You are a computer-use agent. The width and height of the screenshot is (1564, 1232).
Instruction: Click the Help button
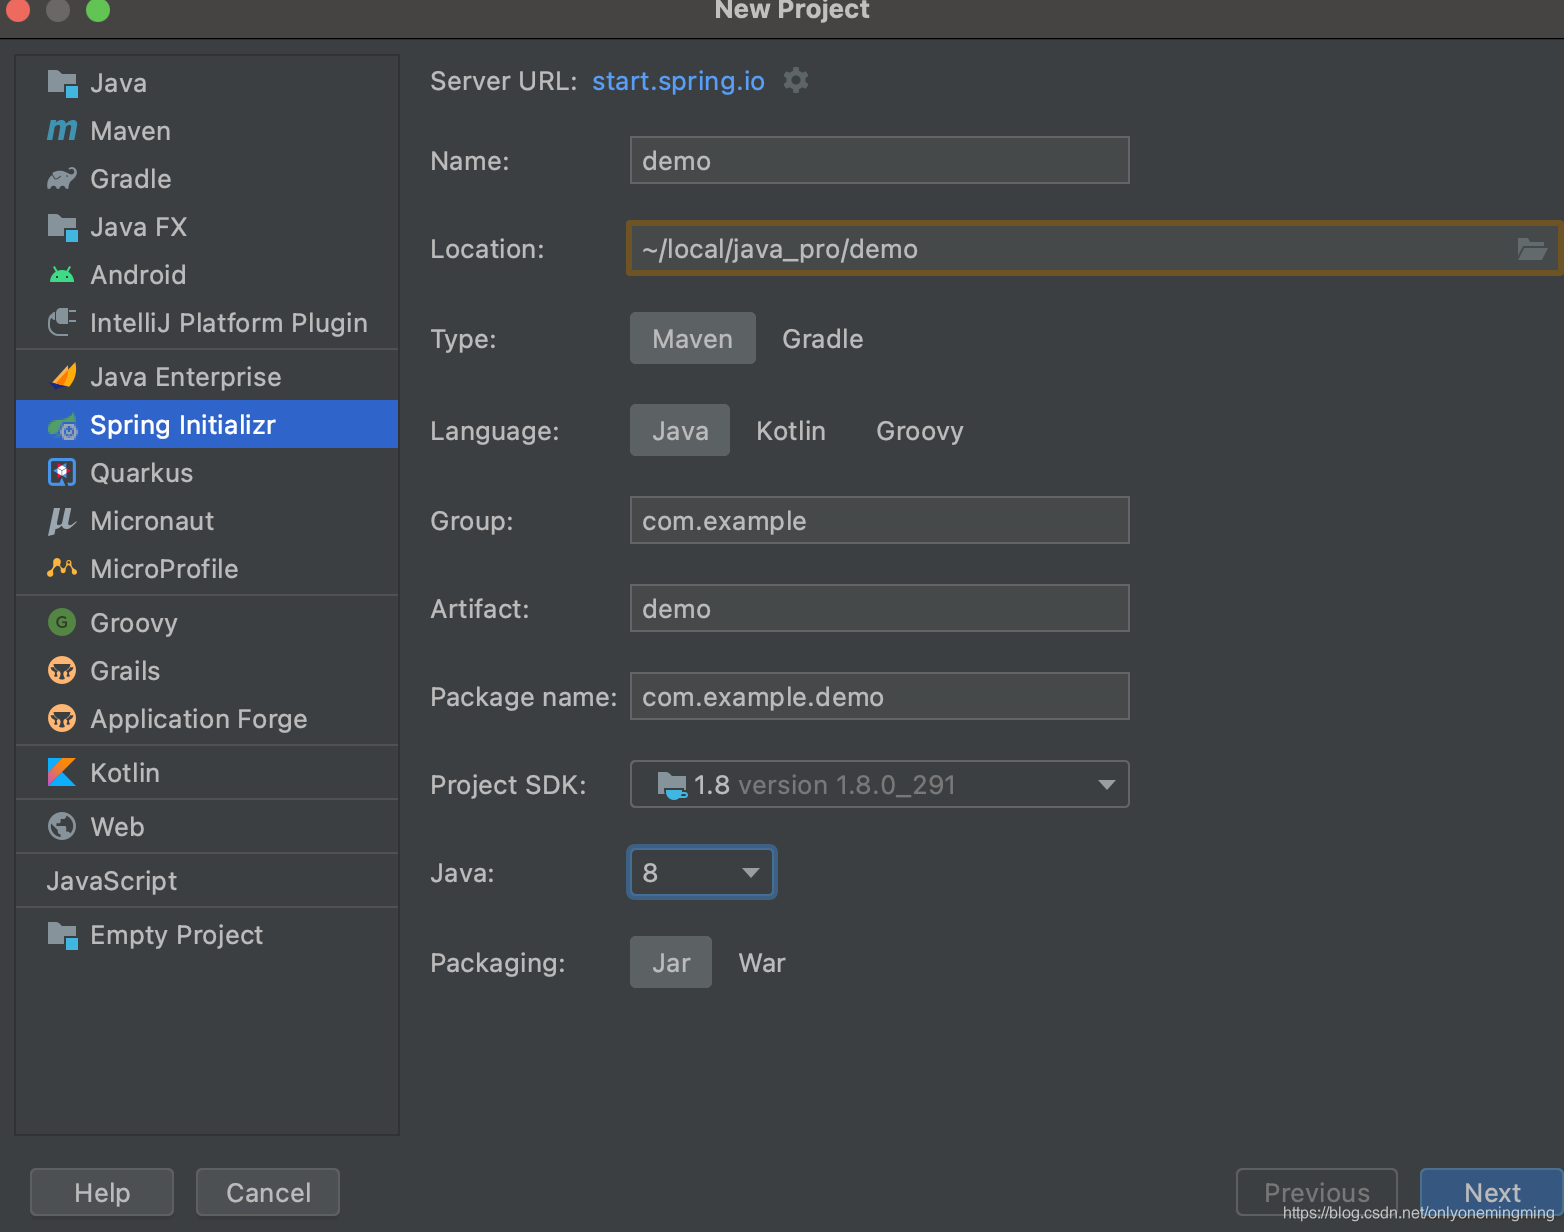coord(102,1192)
